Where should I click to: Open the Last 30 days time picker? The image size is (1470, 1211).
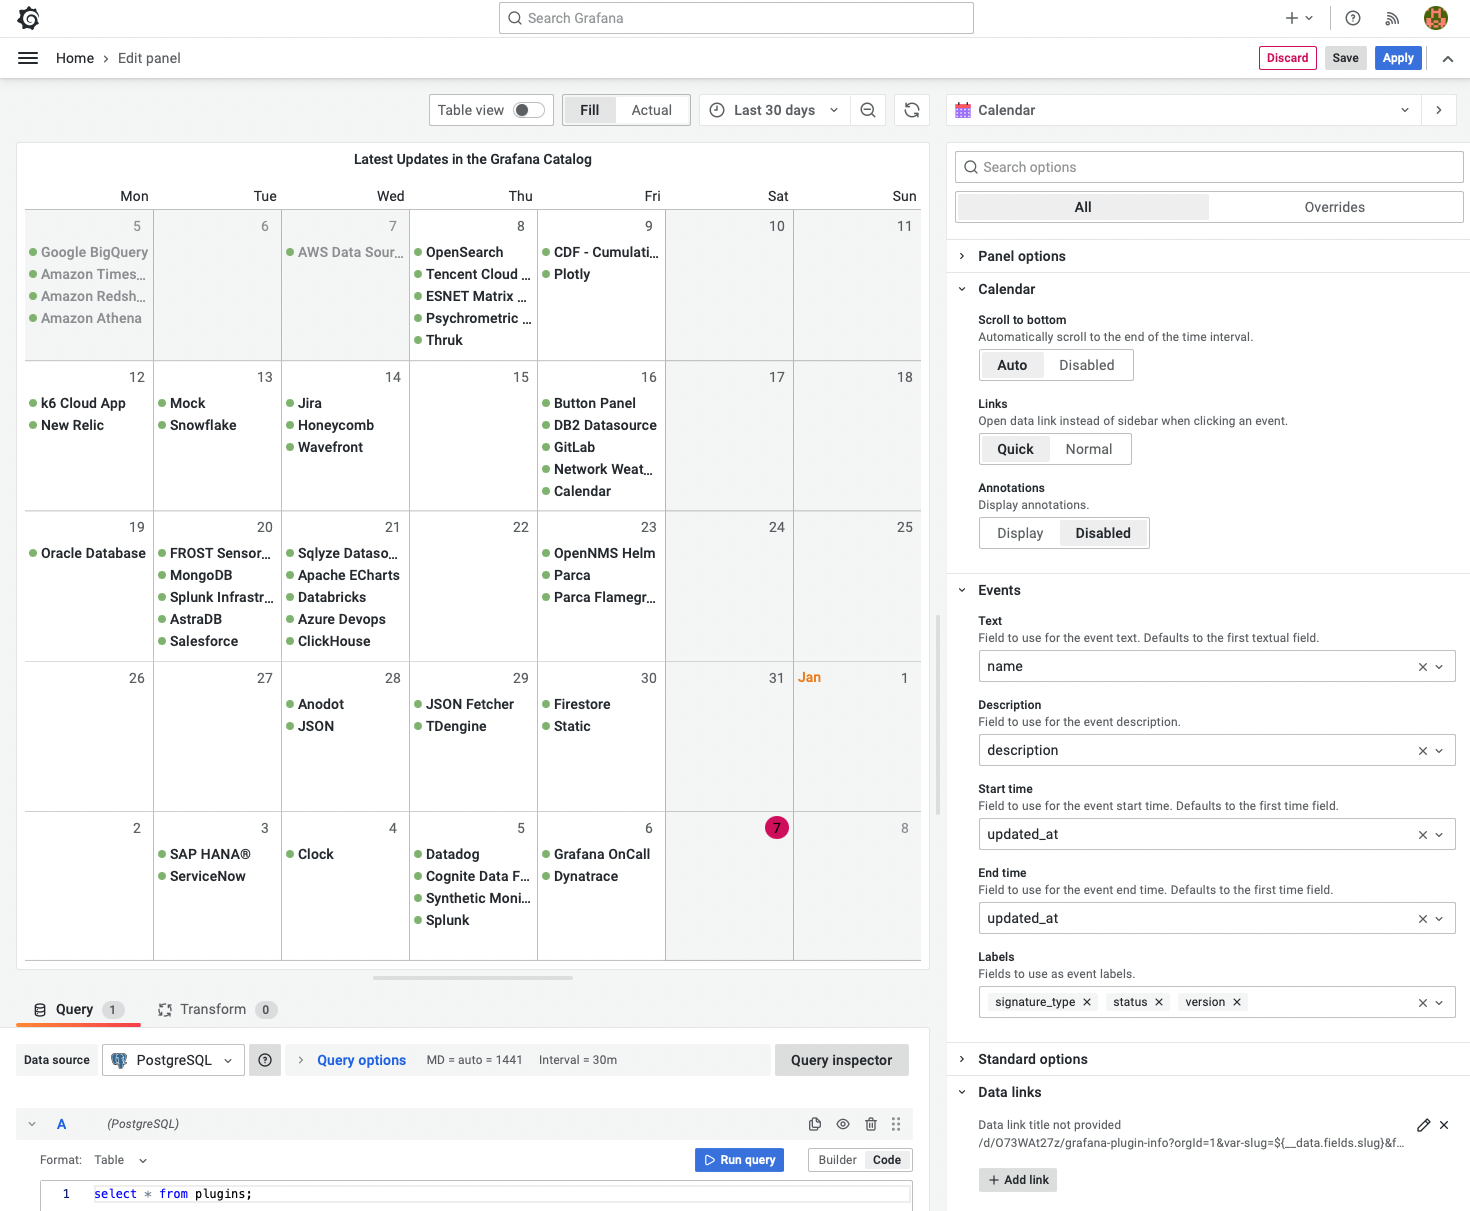(775, 110)
